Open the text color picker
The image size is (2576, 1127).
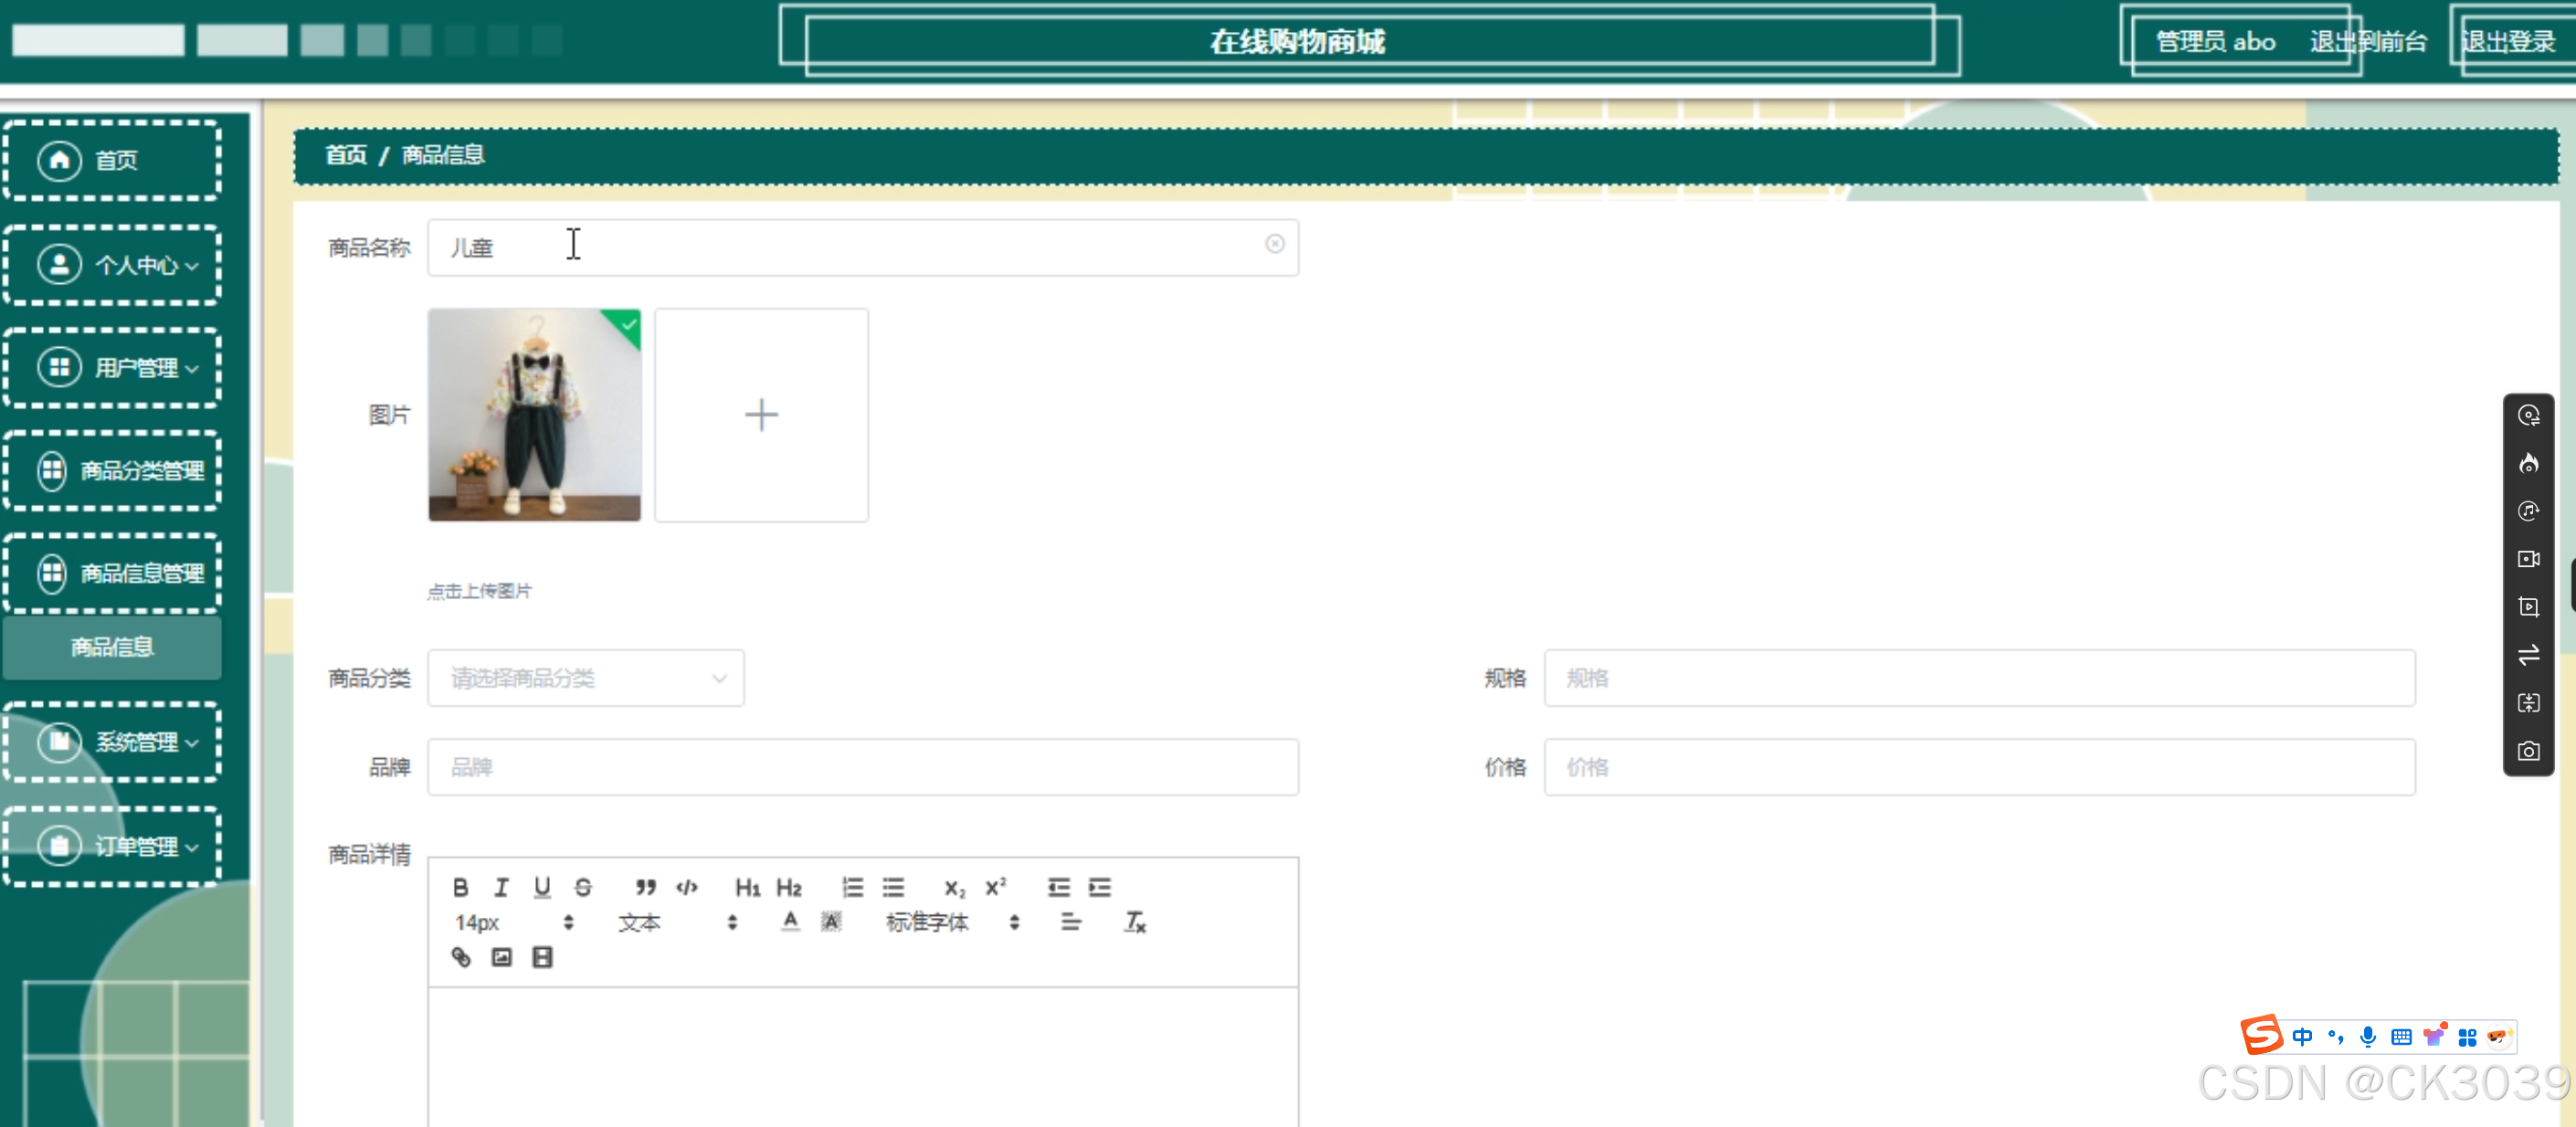(x=790, y=922)
